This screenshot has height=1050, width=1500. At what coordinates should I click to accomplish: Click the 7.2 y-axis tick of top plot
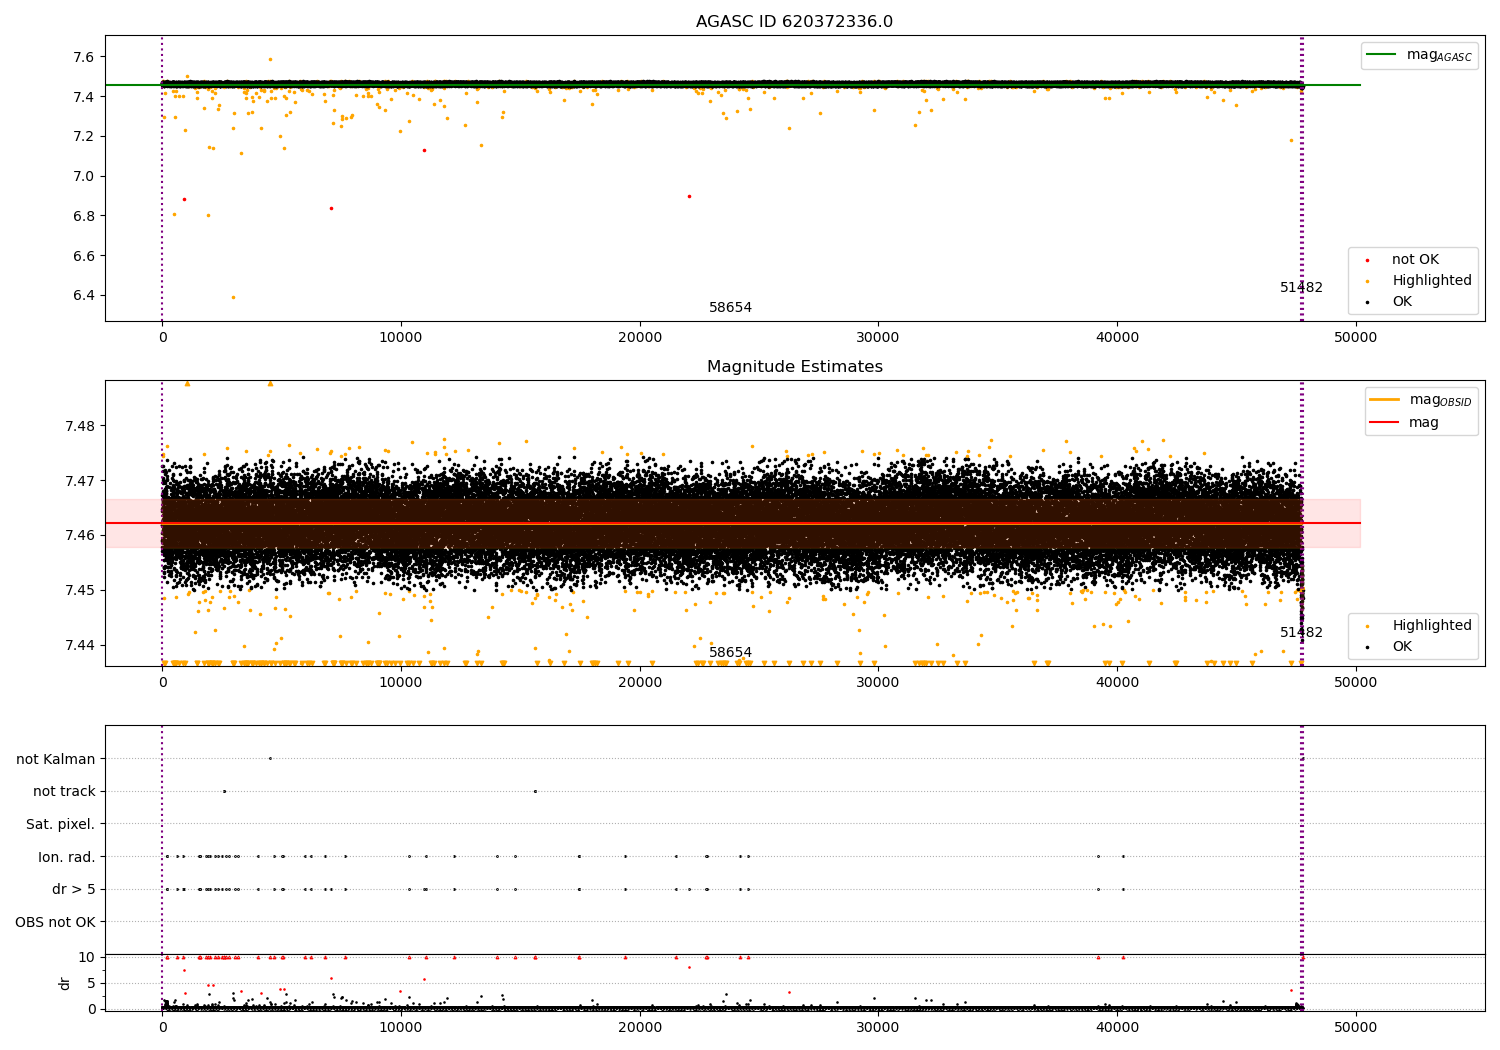[x=84, y=136]
